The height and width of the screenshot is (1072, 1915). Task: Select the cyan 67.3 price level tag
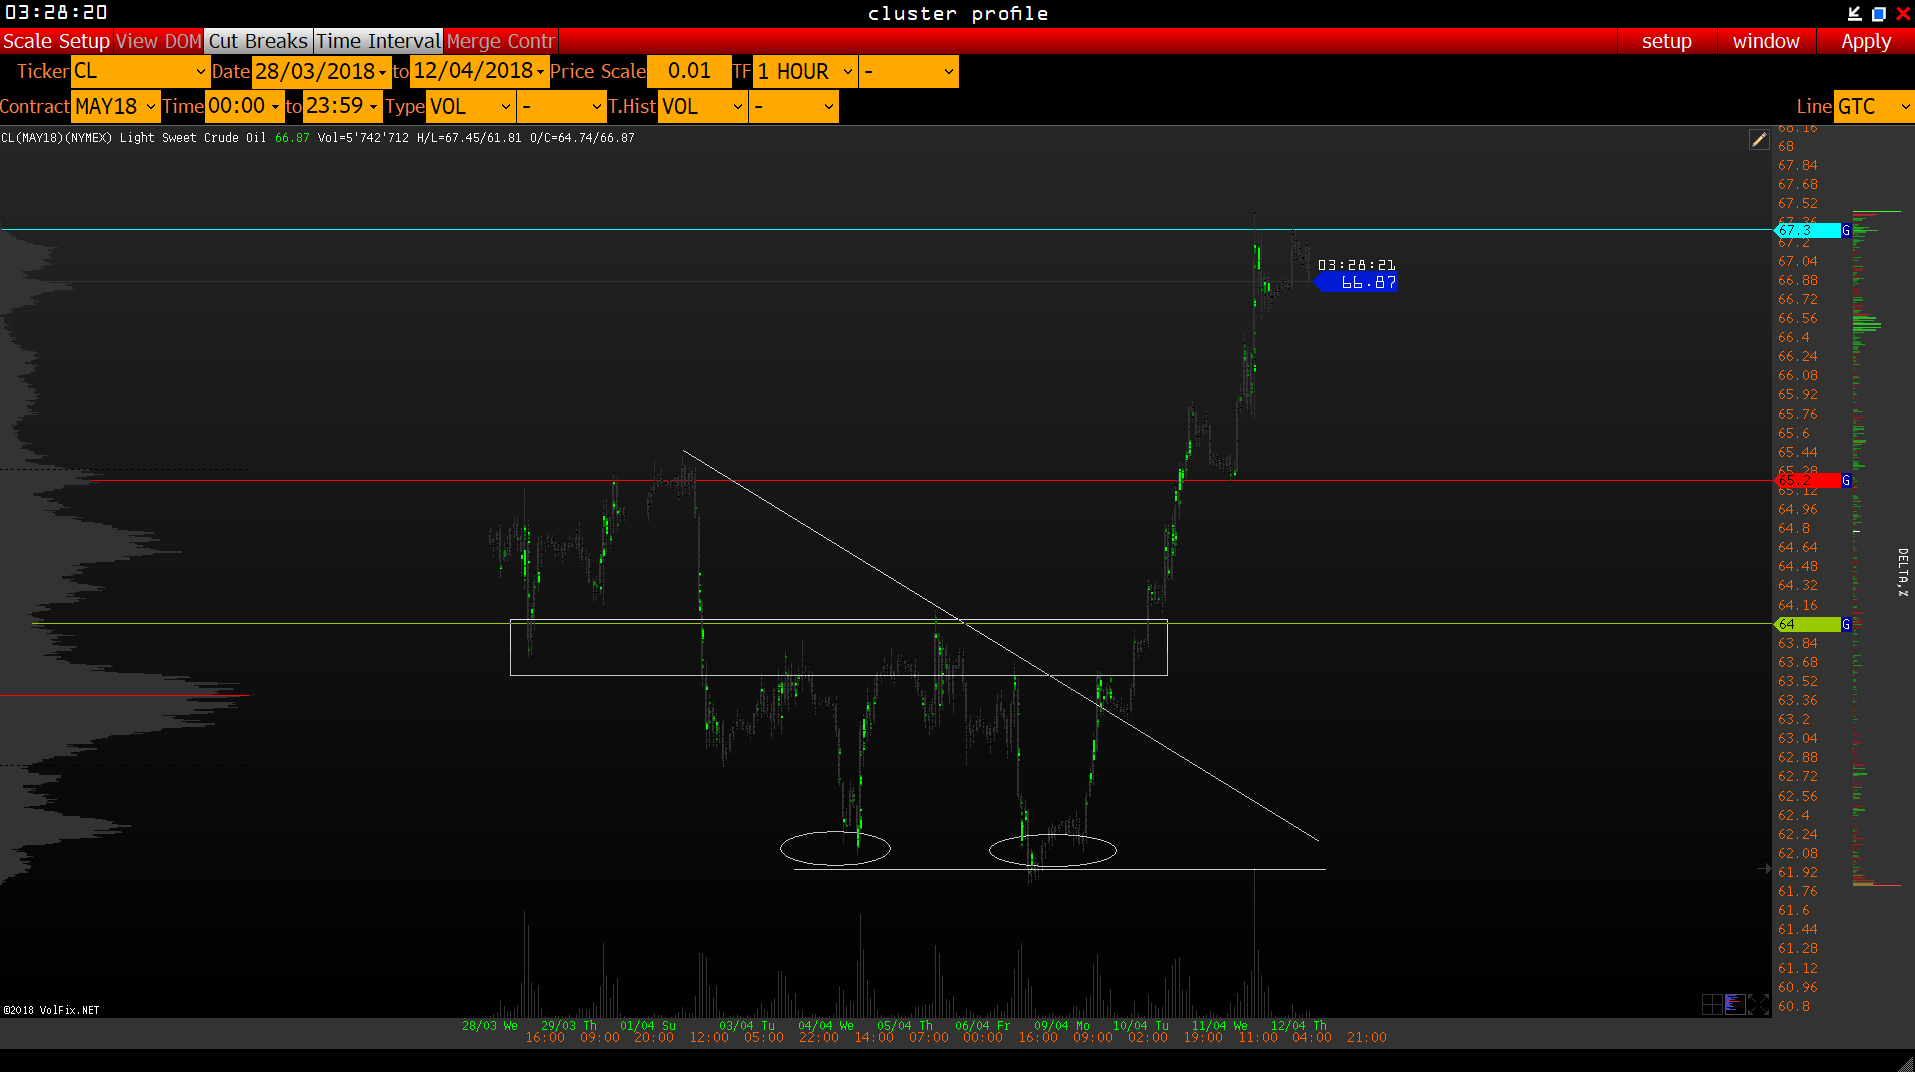click(x=1807, y=230)
